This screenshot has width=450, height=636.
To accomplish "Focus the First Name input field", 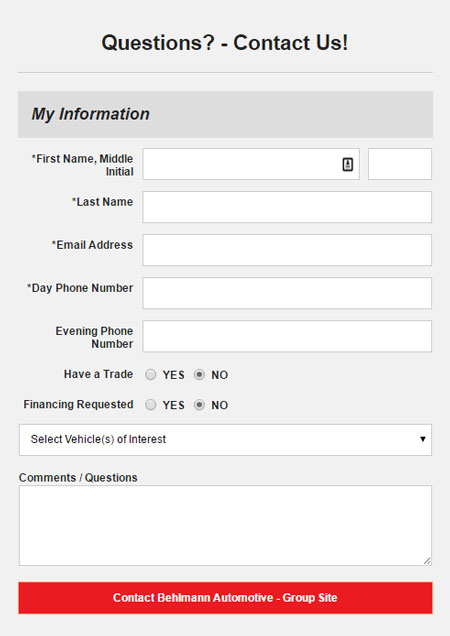I will [x=251, y=164].
